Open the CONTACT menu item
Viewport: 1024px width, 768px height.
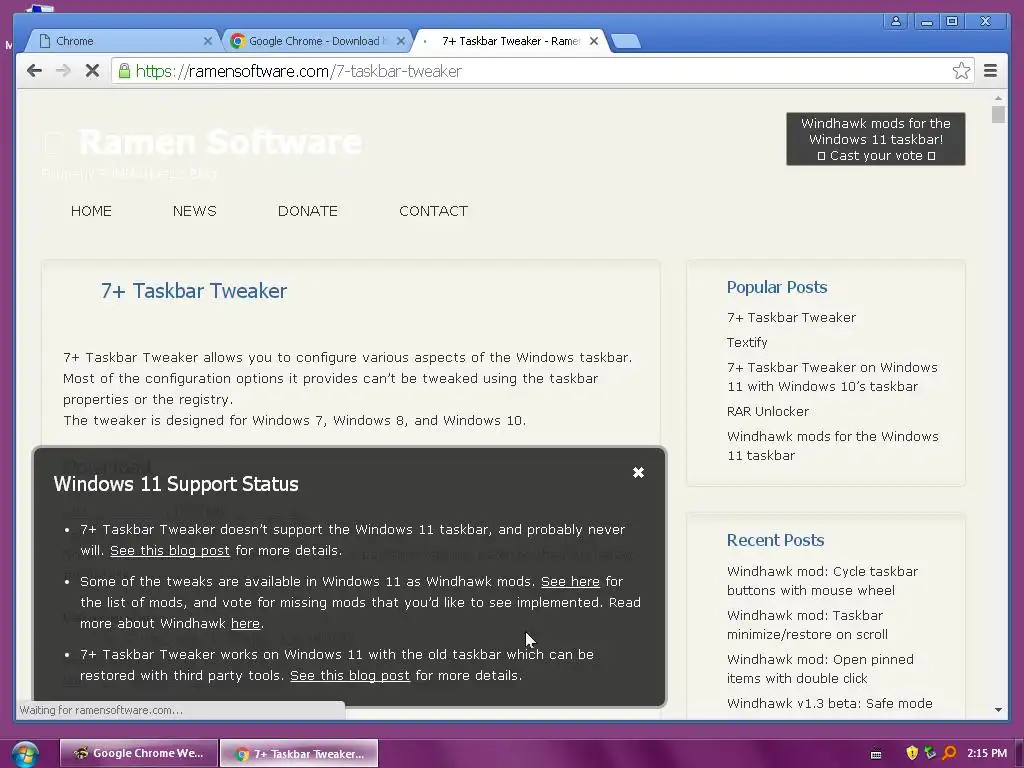pos(434,211)
